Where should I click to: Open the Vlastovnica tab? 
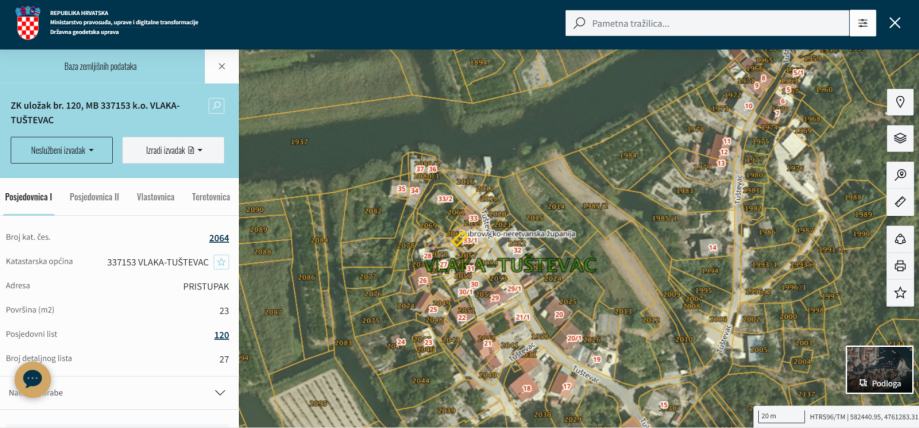[155, 197]
